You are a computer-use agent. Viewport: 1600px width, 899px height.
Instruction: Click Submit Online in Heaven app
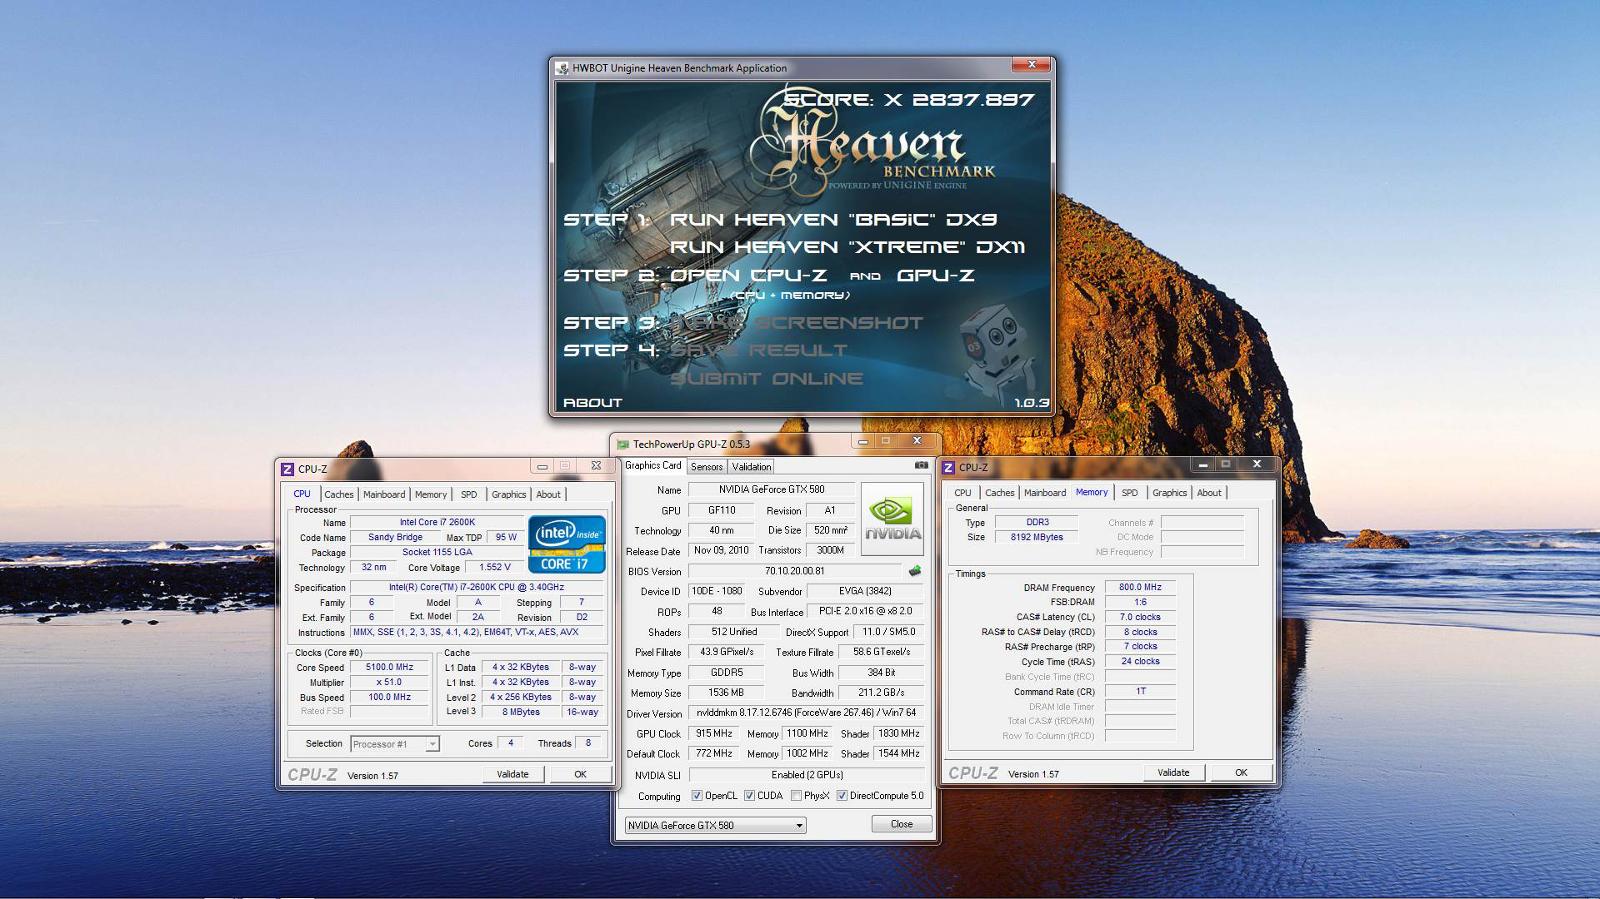coord(767,378)
